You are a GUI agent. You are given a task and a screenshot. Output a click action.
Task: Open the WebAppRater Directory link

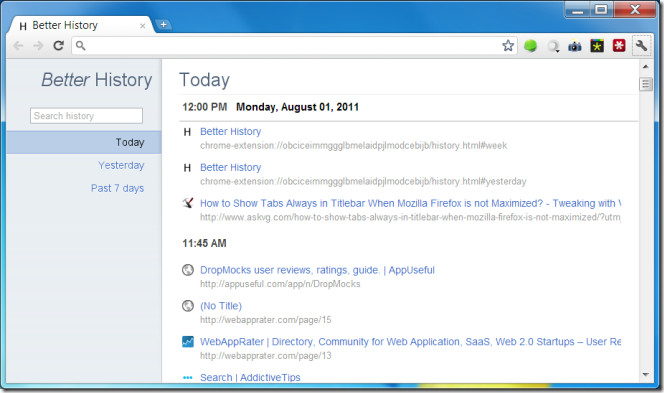(x=410, y=342)
